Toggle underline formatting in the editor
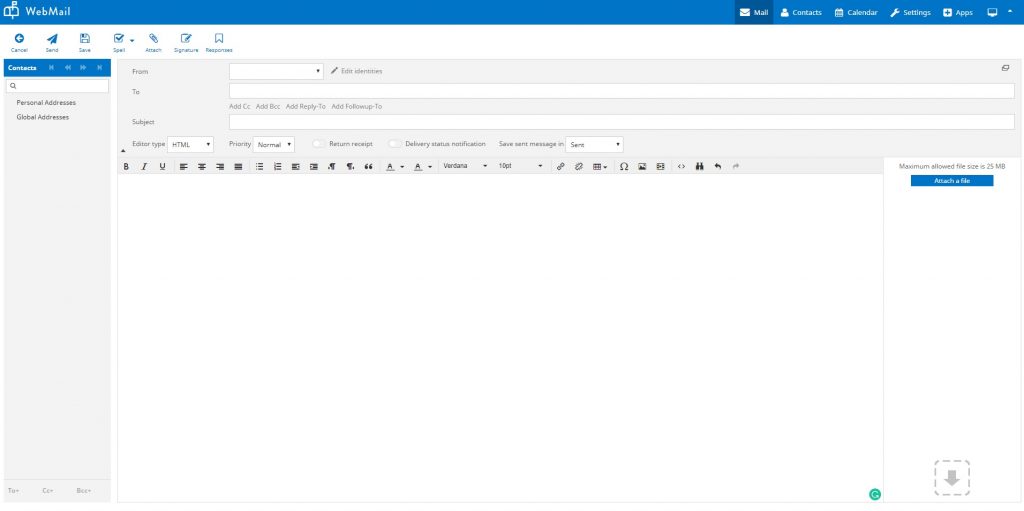1024x511 pixels. pyautogui.click(x=163, y=167)
